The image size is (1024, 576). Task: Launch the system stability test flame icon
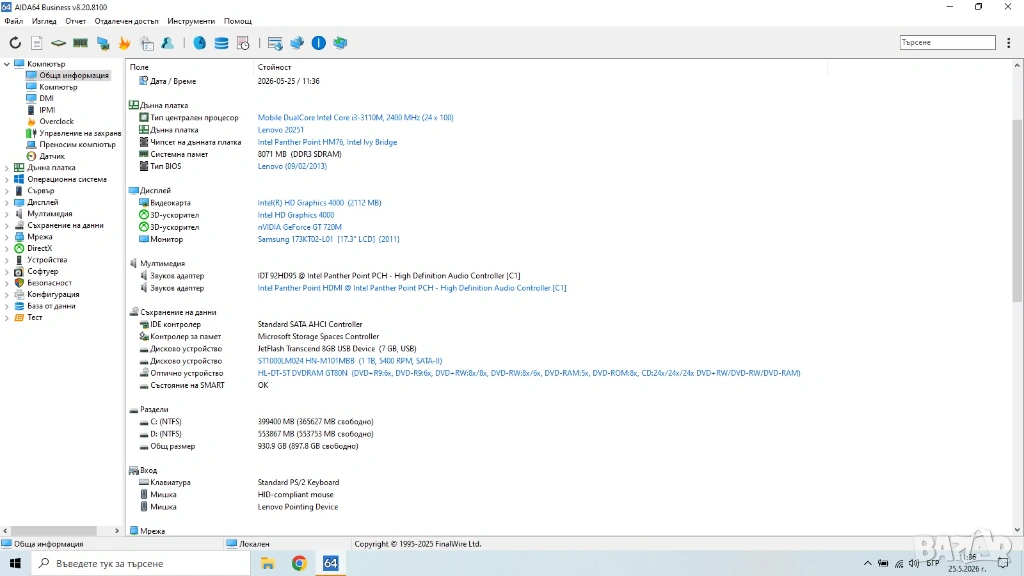pos(124,43)
